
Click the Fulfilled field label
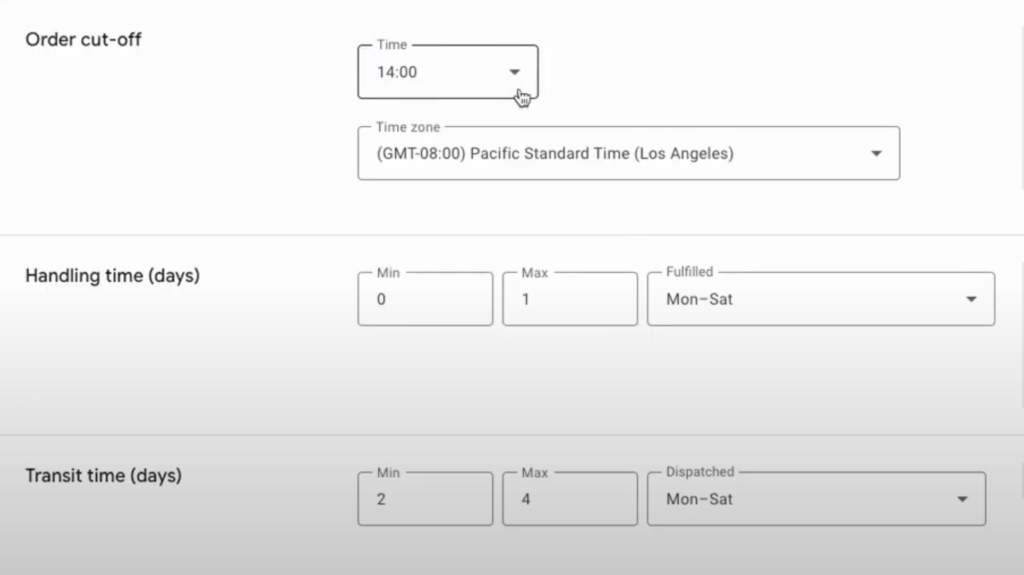pos(690,272)
